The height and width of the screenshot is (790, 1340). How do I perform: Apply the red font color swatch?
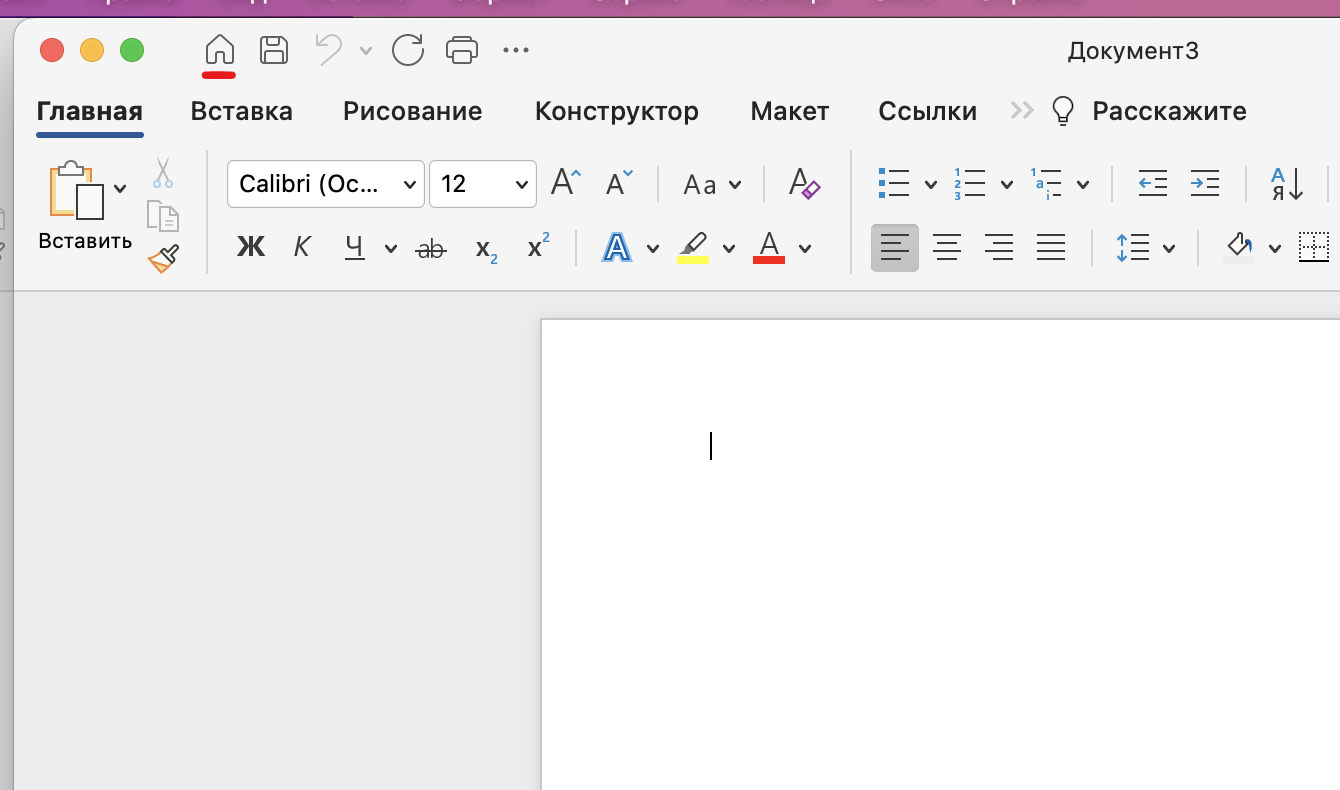[769, 248]
